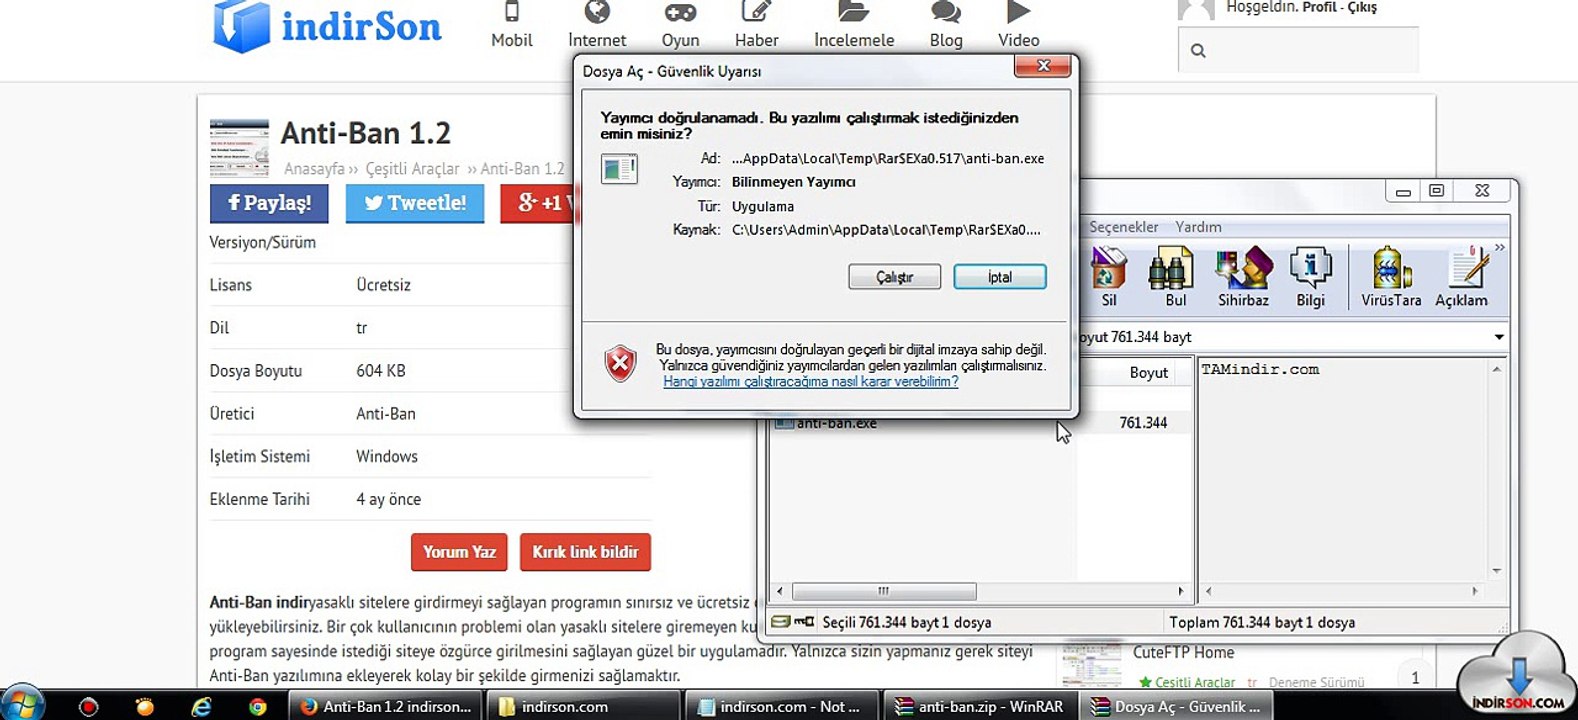This screenshot has width=1578, height=720.
Task: Open Google Chrome from taskbar
Action: (258, 706)
